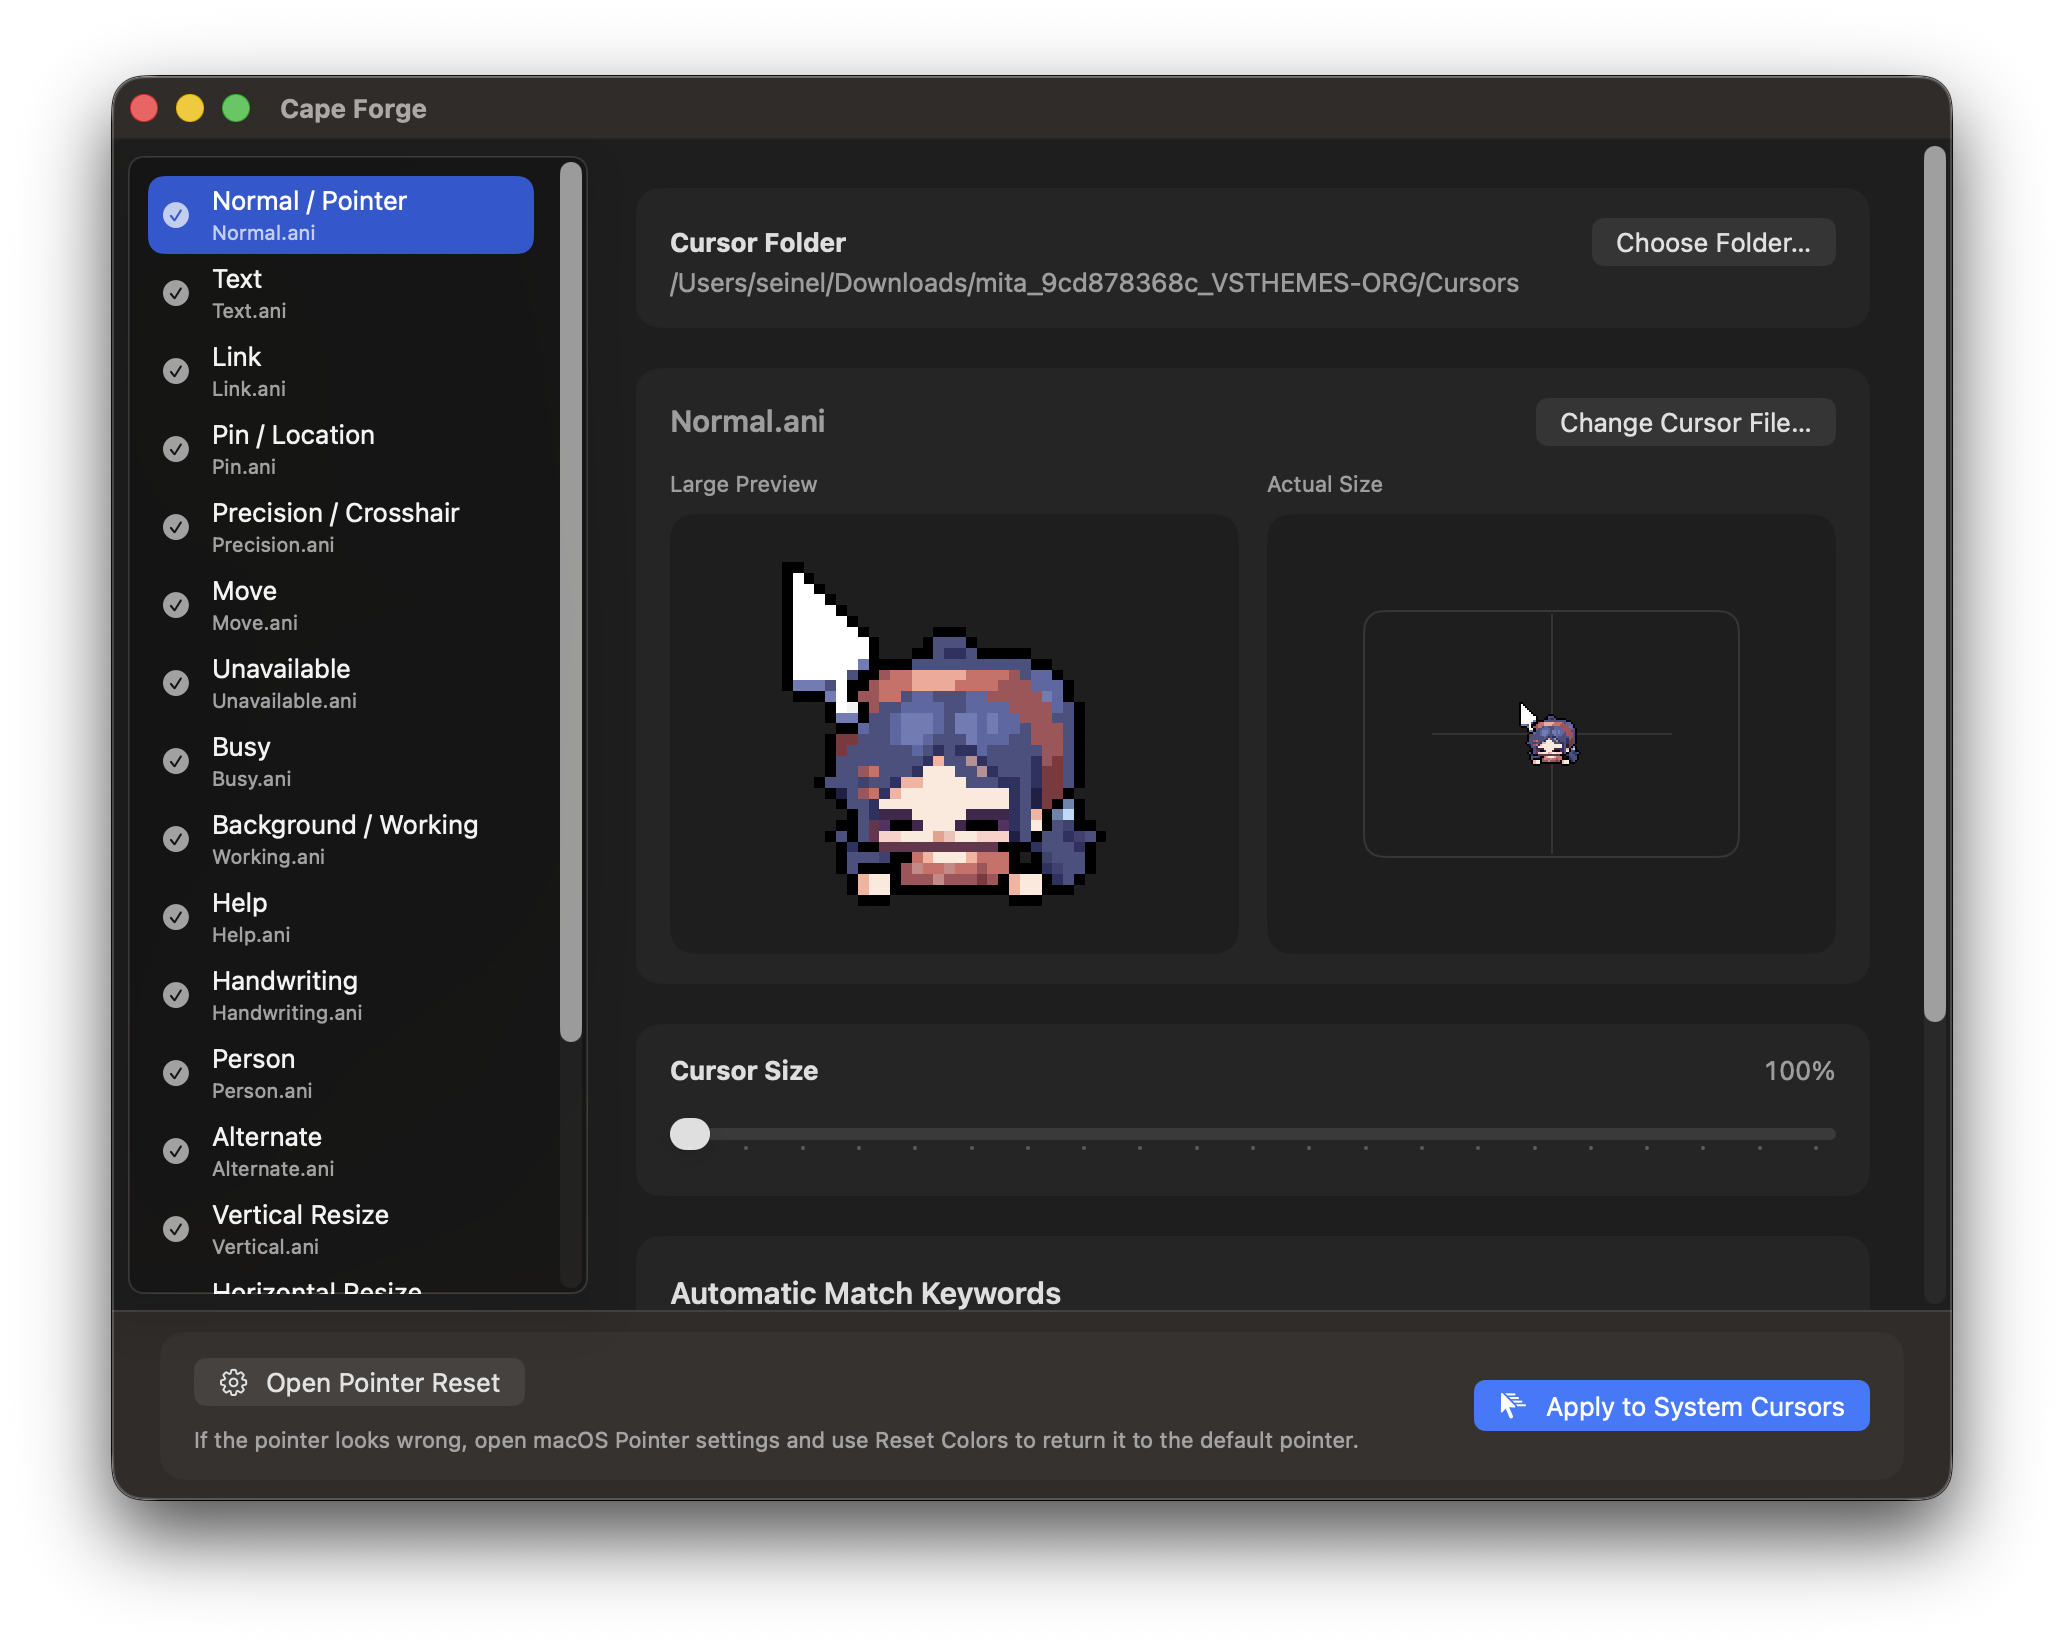Select the Link cursor entry
2064x1648 pixels.
[341, 371]
